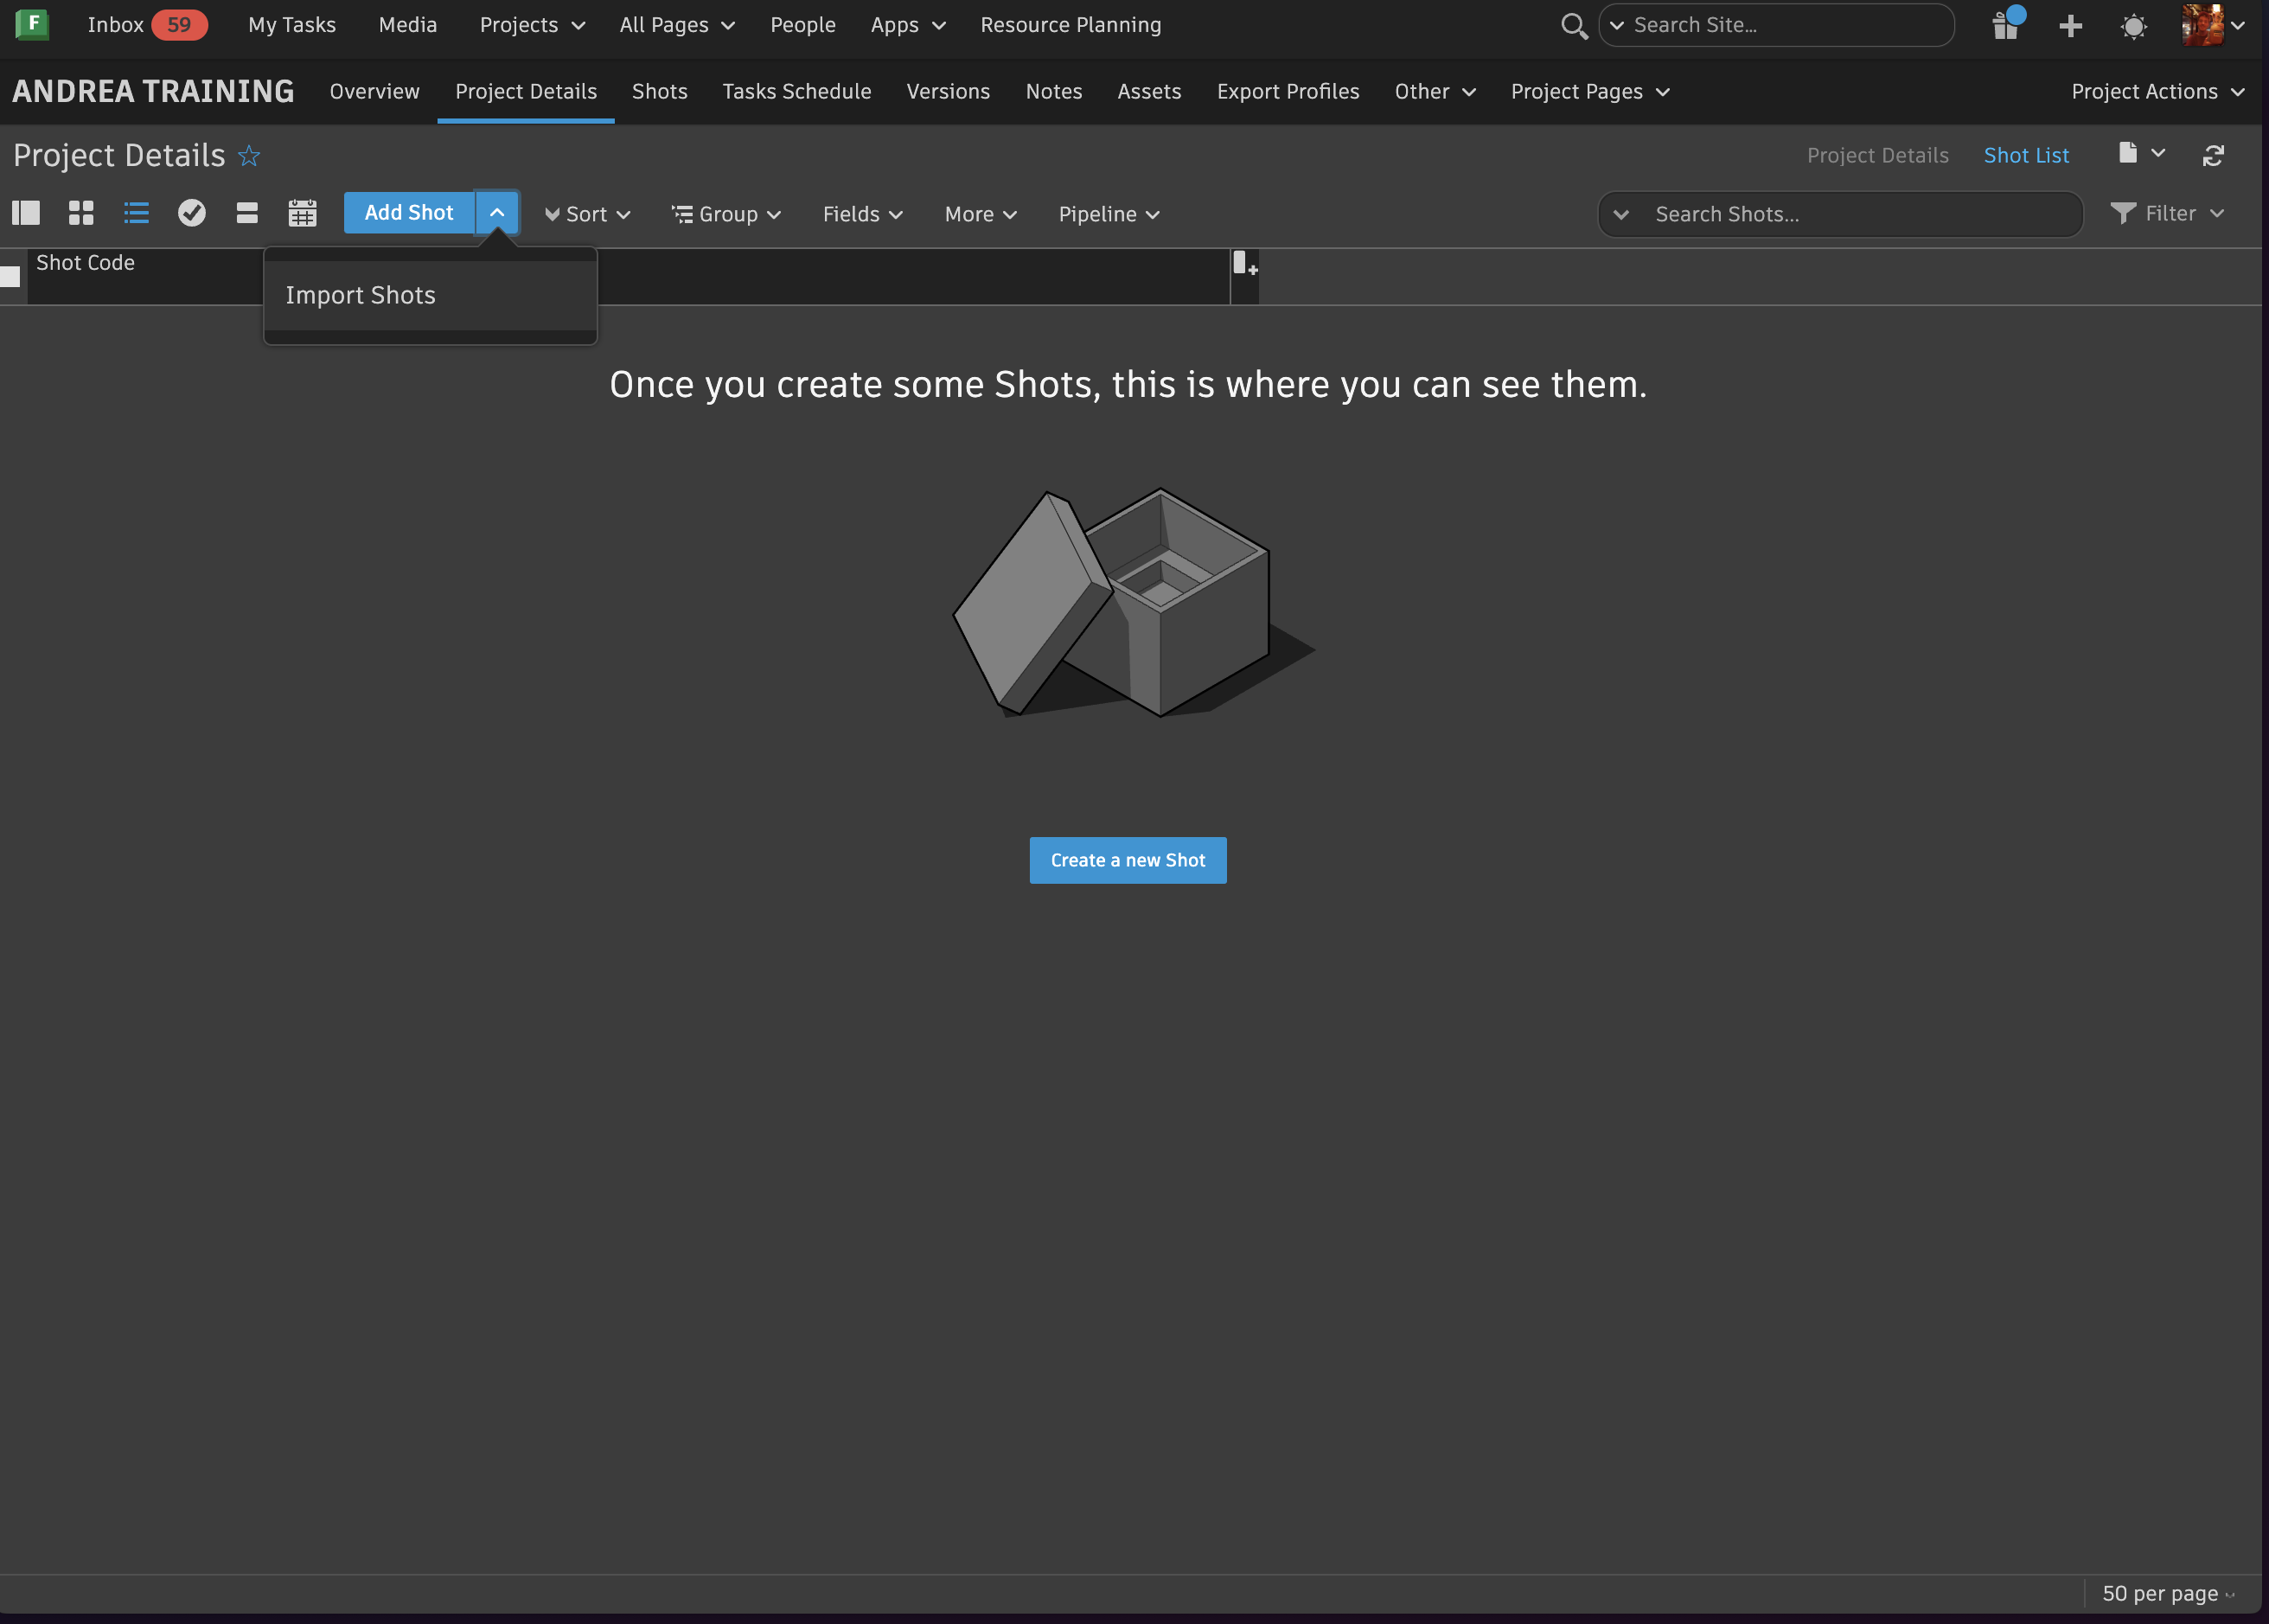This screenshot has width=2269, height=1624.
Task: Open the Tasks Schedule tab
Action: pyautogui.click(x=796, y=91)
